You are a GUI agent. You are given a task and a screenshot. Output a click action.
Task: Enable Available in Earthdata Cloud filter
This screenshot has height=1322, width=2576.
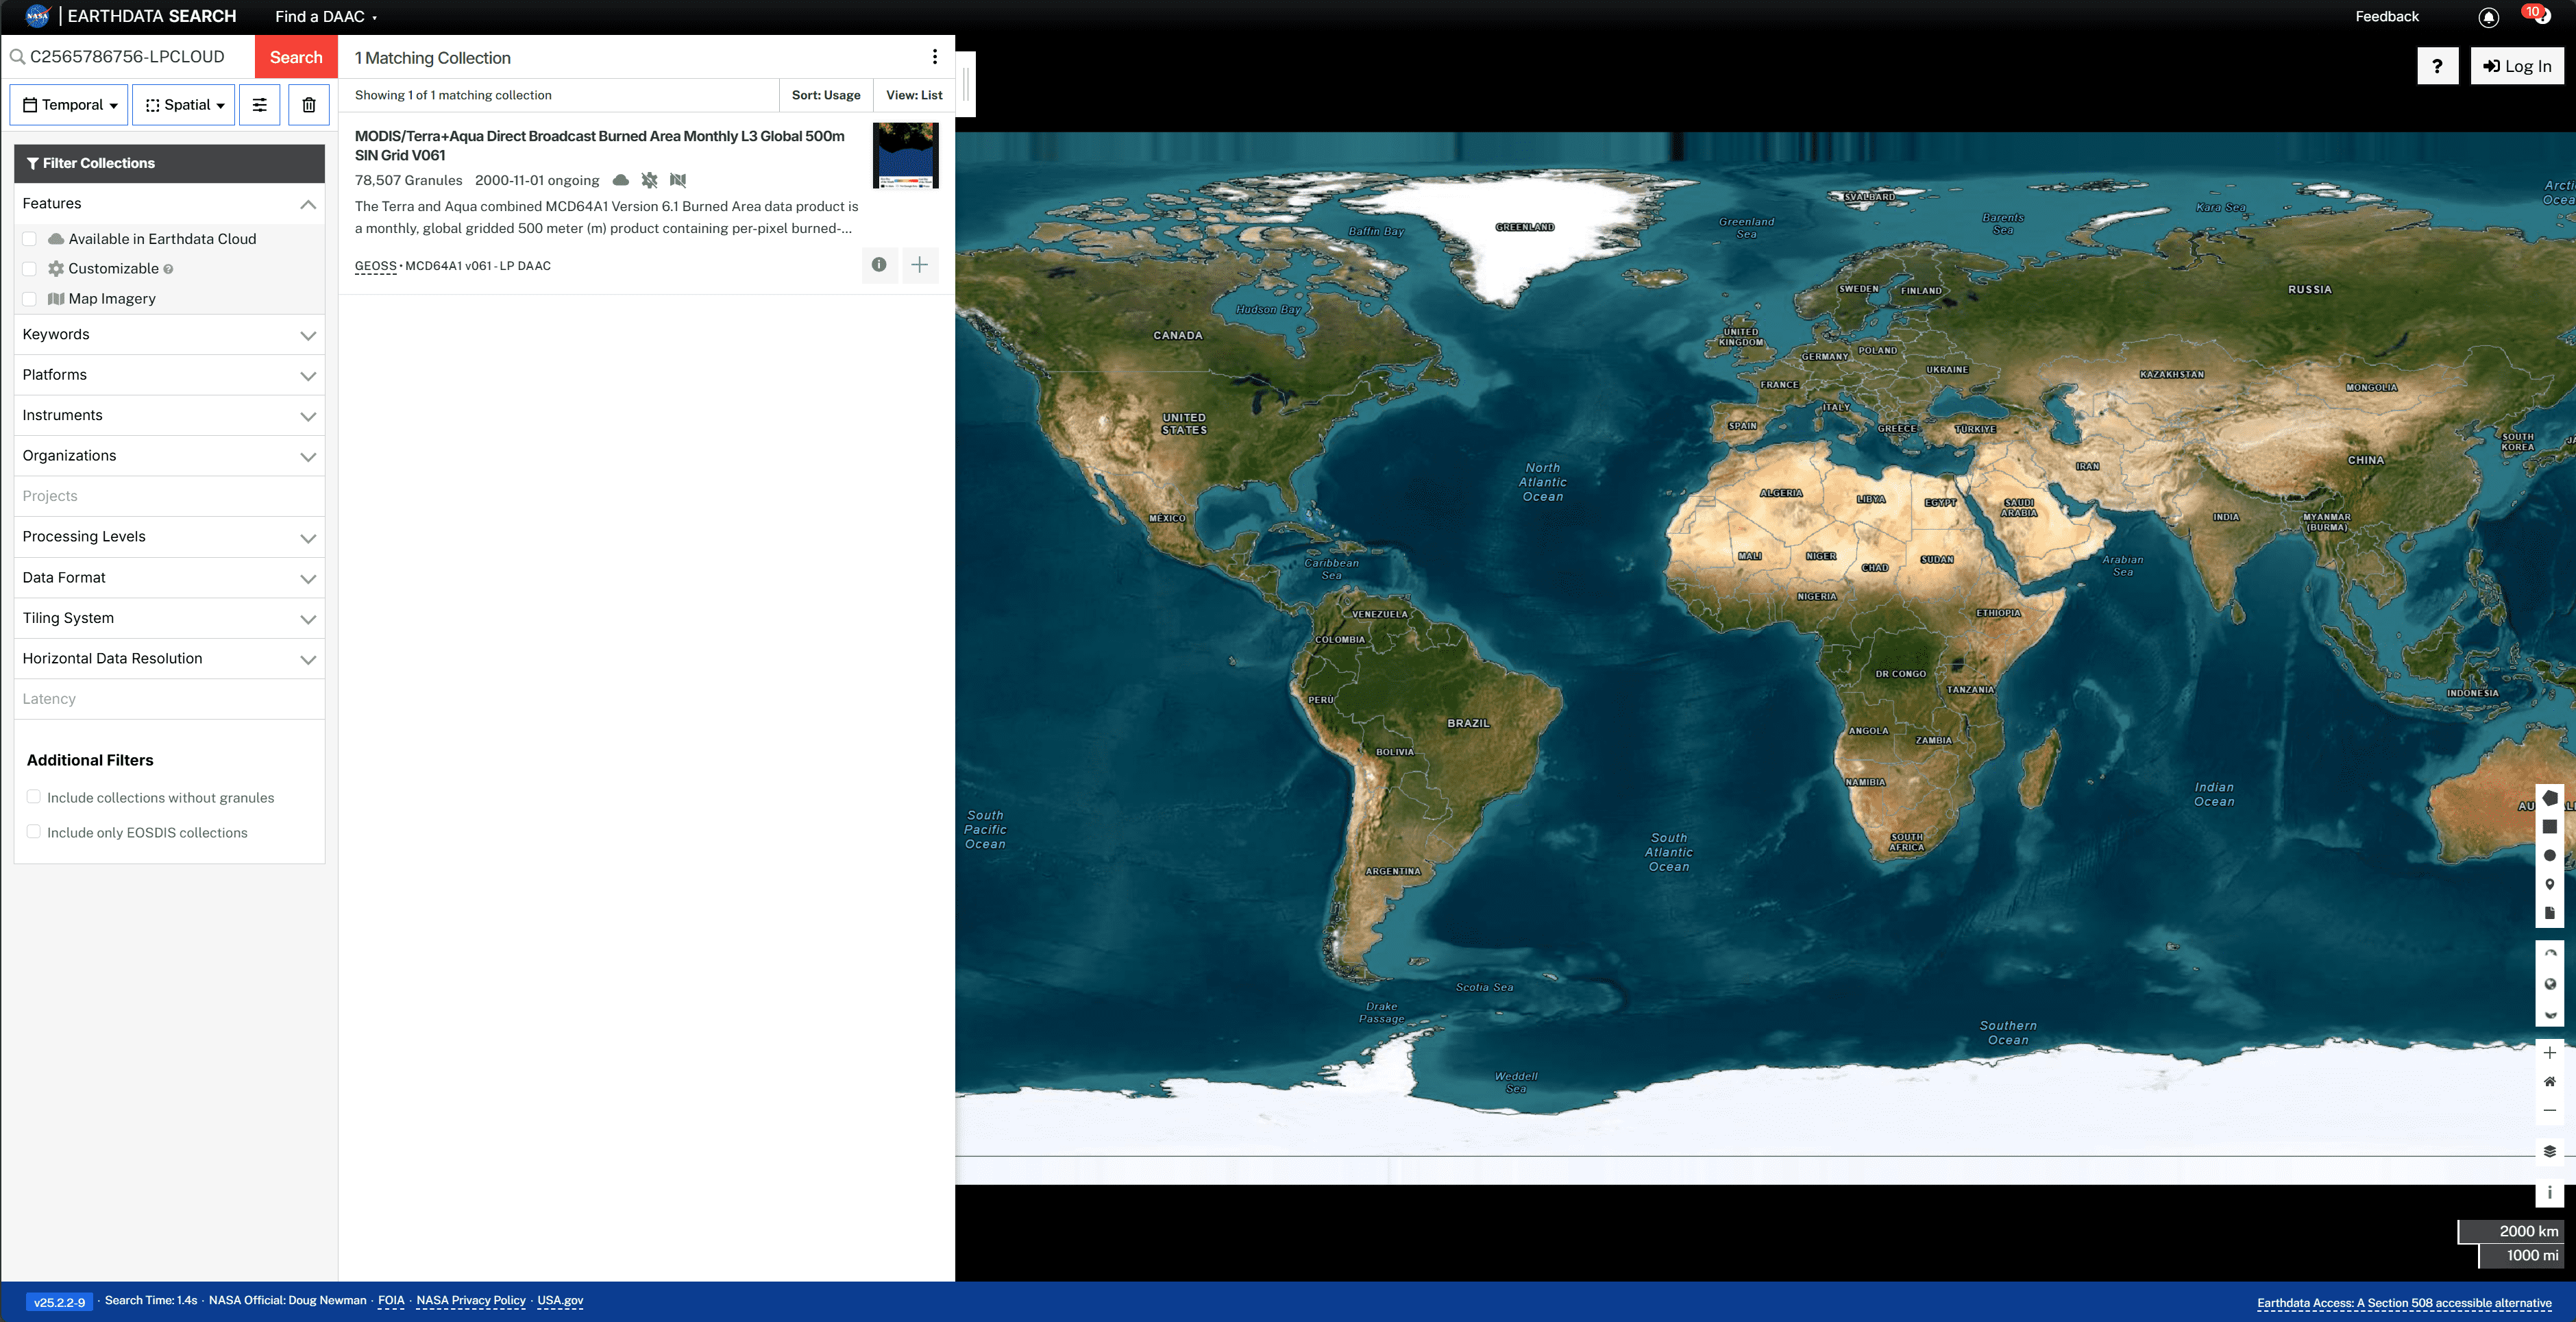click(x=30, y=239)
